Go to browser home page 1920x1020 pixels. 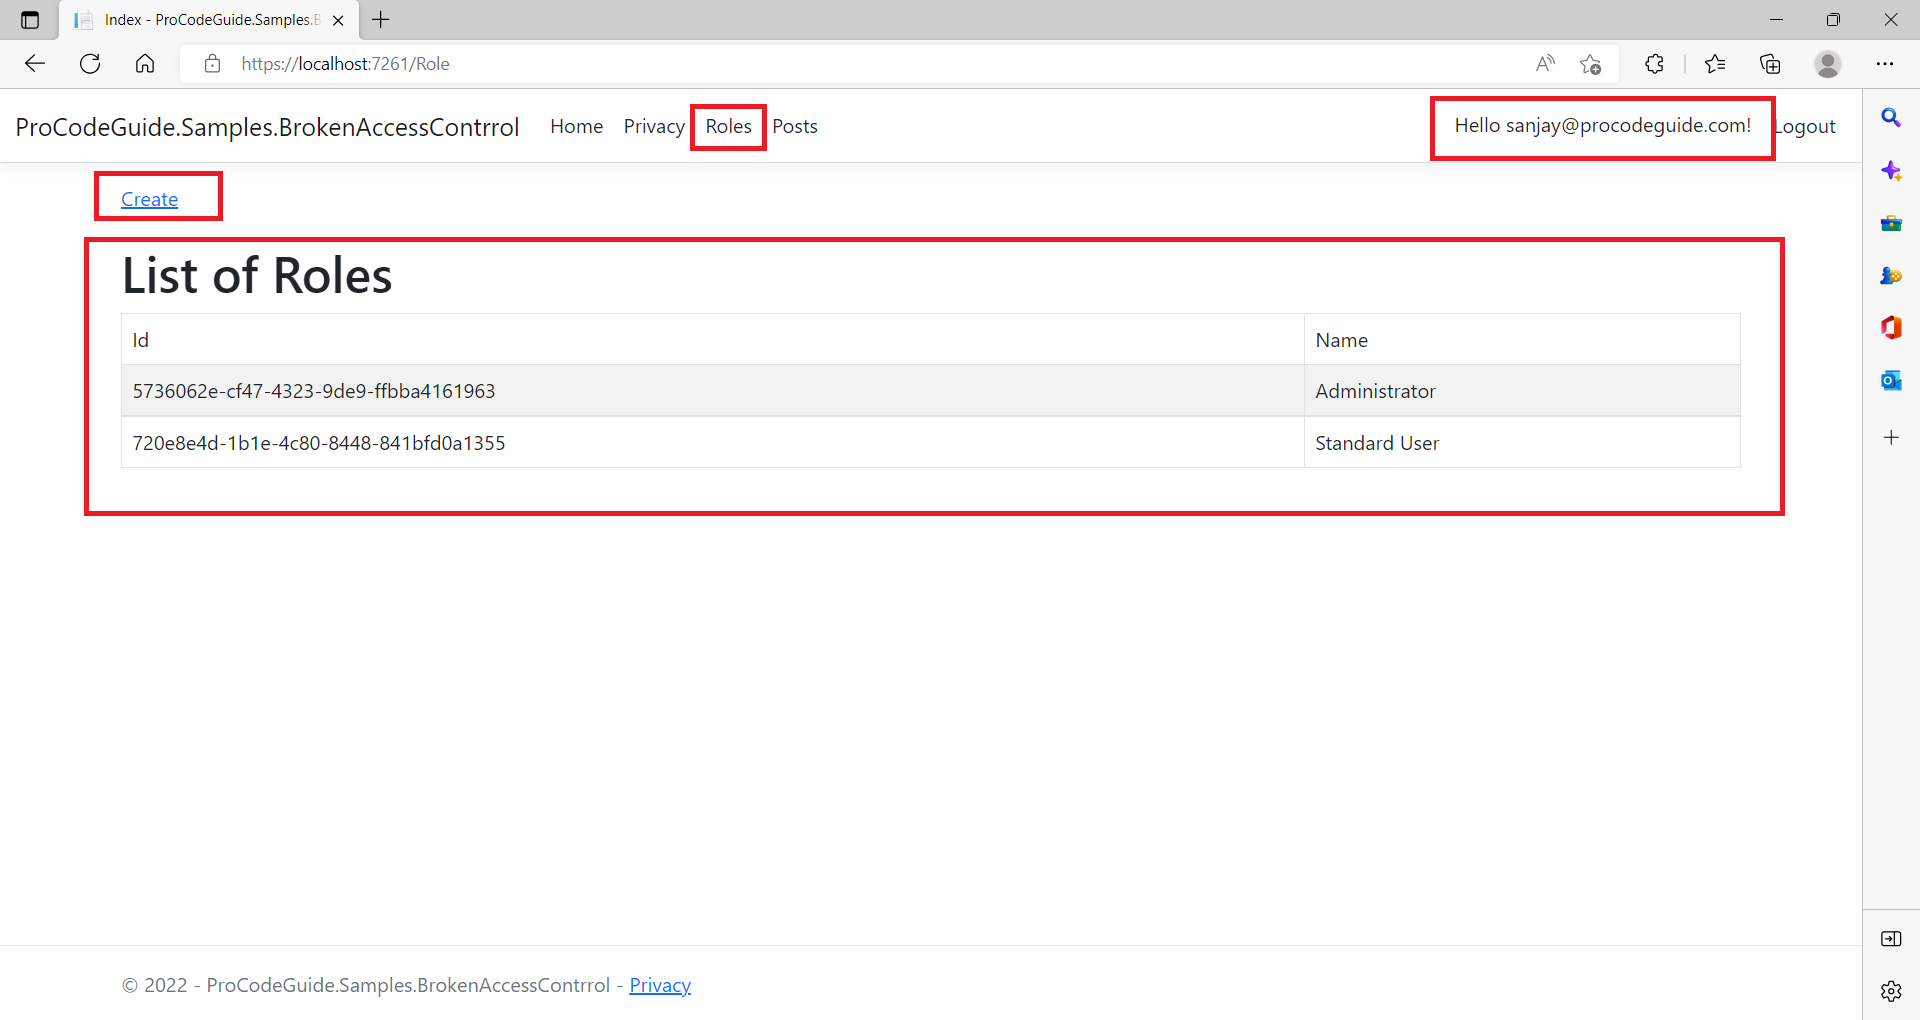pos(145,64)
